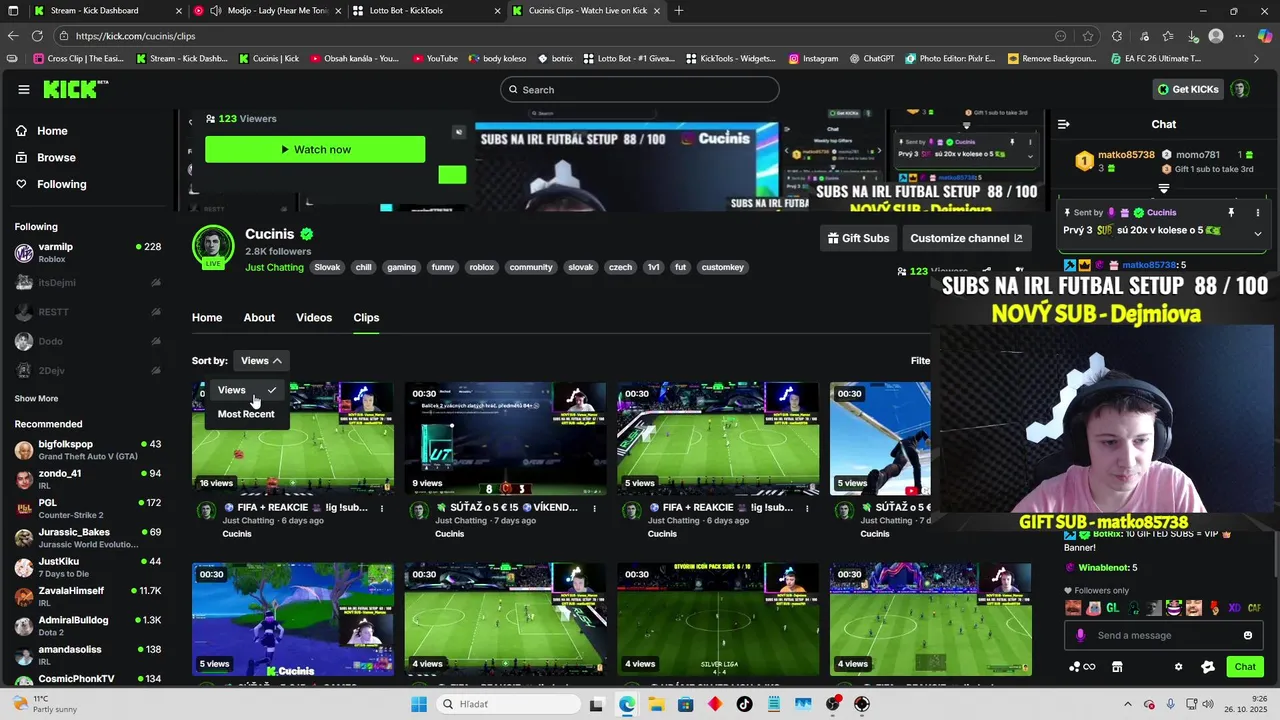The width and height of the screenshot is (1280, 720).
Task: Expand the top gifters leaderboard
Action: point(1164,188)
